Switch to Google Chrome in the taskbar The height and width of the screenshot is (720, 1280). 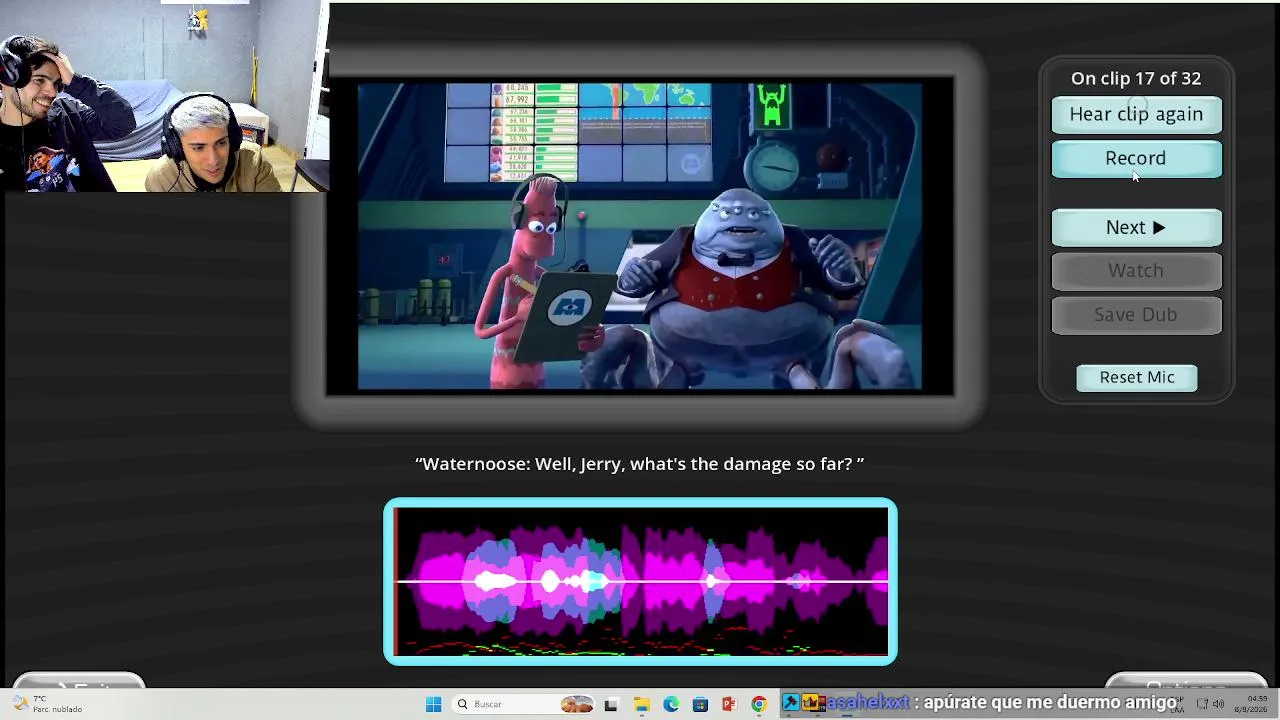click(759, 704)
